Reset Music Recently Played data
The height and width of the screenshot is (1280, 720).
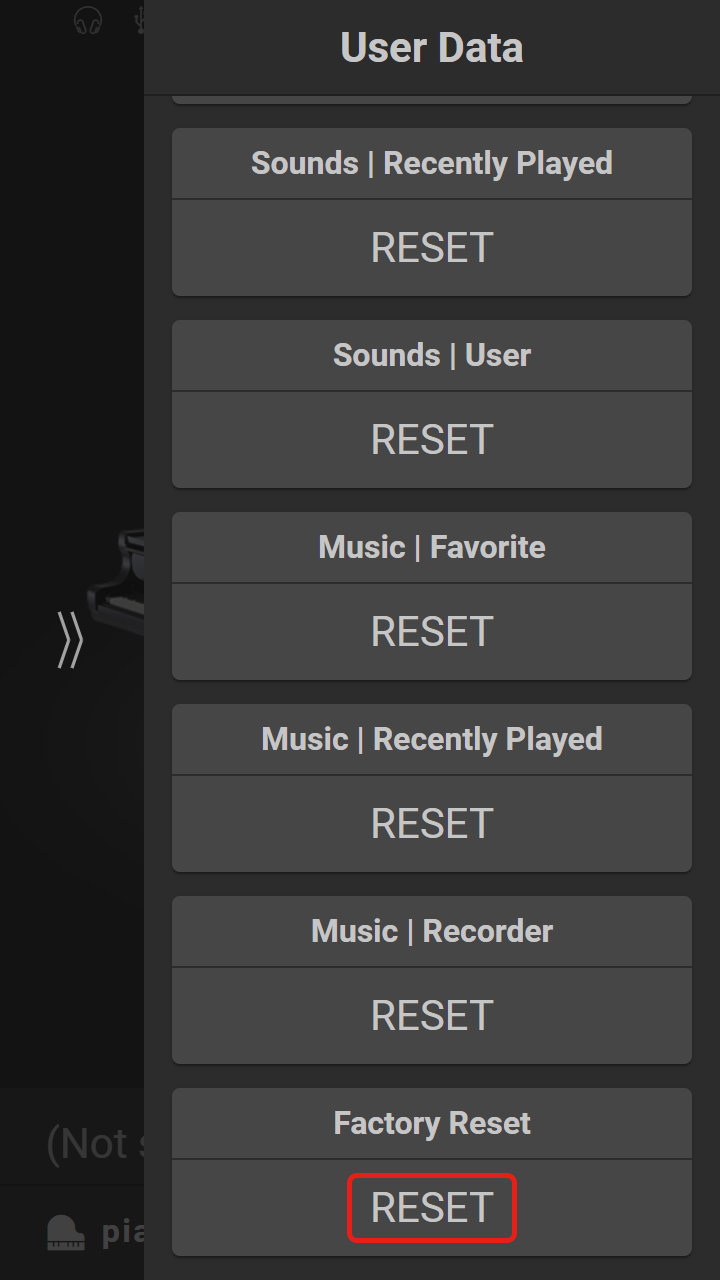pos(432,824)
